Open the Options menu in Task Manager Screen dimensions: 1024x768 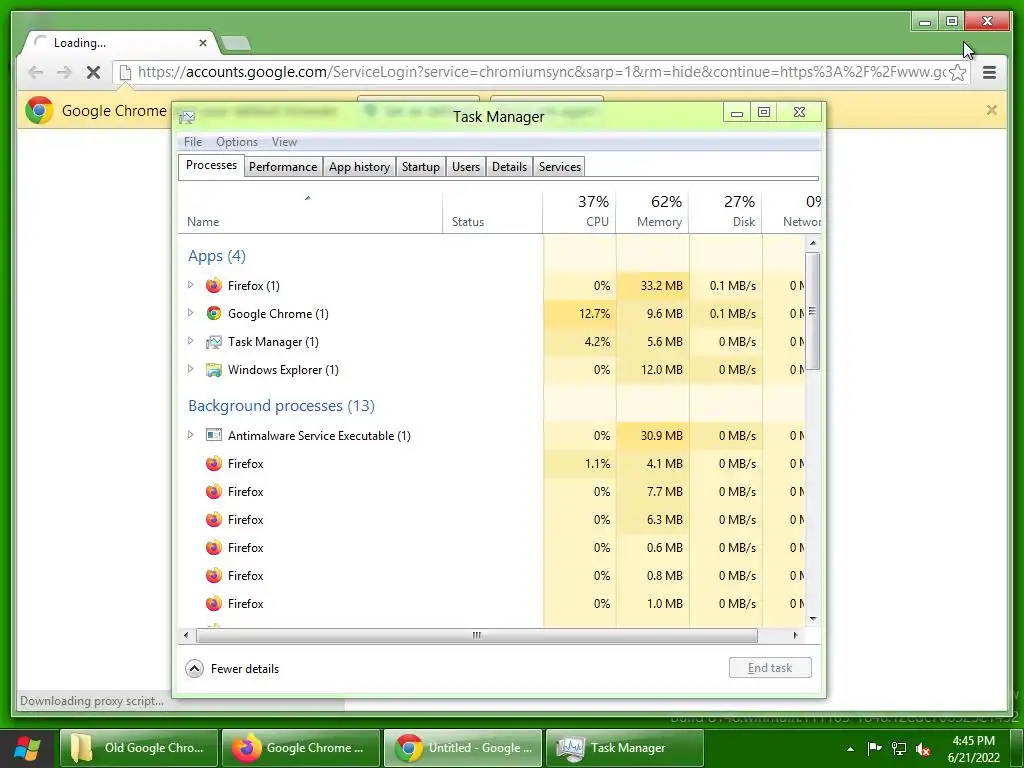237,142
